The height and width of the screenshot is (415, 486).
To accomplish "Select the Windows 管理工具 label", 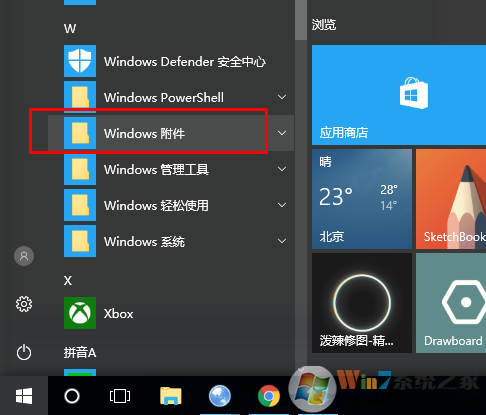I will click(x=156, y=170).
